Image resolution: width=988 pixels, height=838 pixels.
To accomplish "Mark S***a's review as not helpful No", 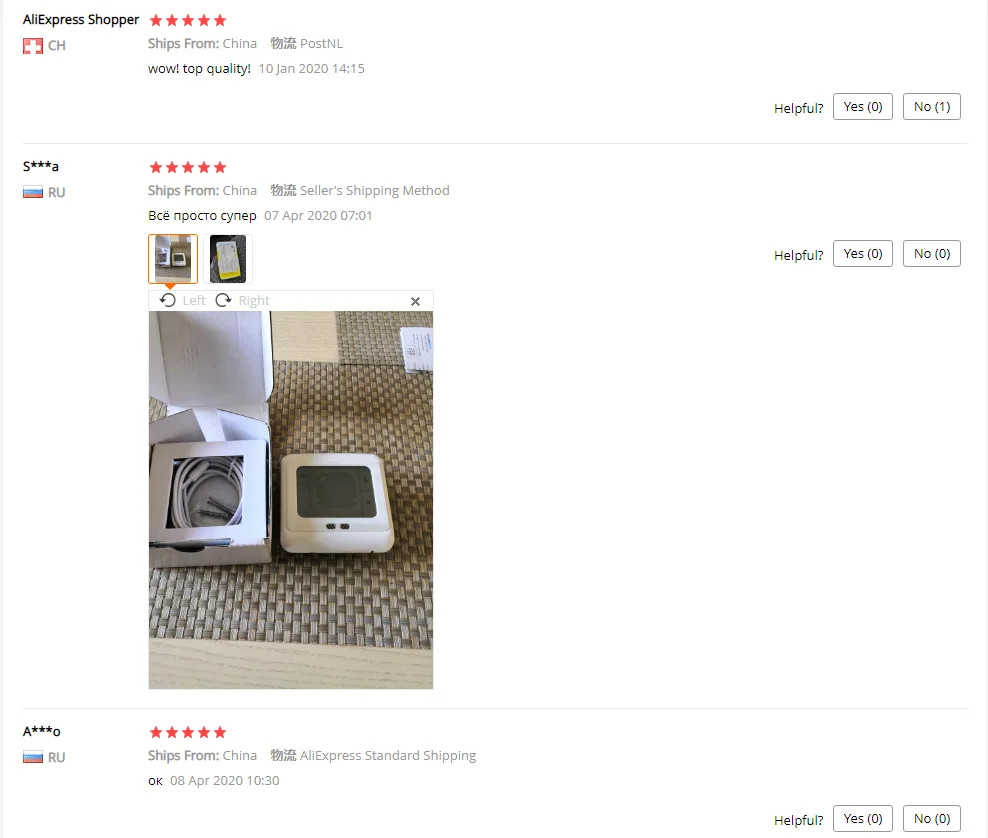I will point(931,253).
